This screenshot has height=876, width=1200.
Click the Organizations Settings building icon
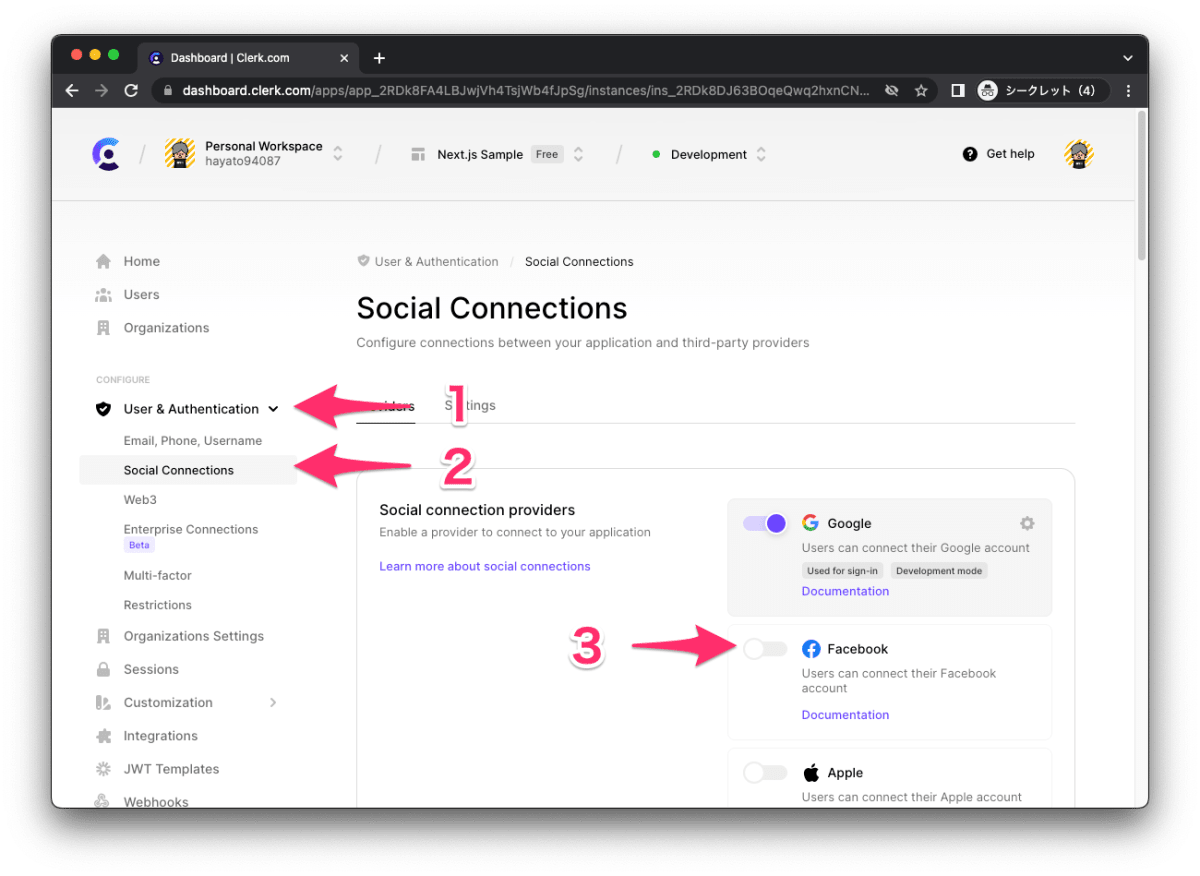pos(103,636)
